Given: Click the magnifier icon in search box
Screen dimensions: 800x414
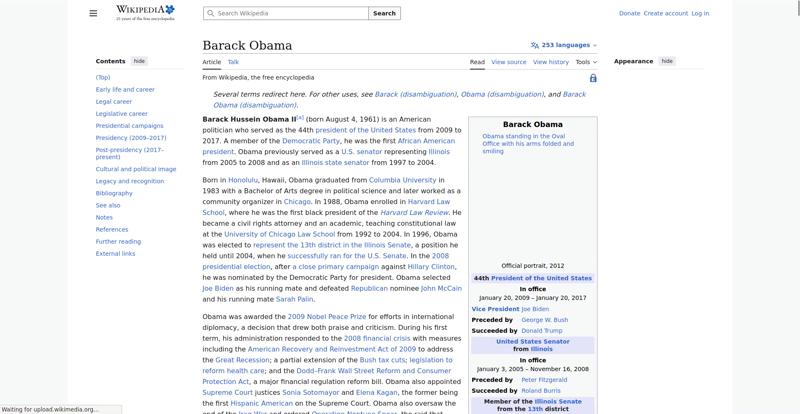Looking at the screenshot, I should point(210,13).
